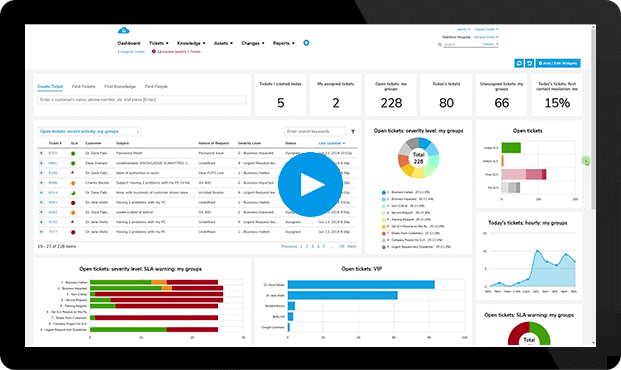Click Add / Edit Widgets button
Screen dimensions: 621x370
click(558, 63)
